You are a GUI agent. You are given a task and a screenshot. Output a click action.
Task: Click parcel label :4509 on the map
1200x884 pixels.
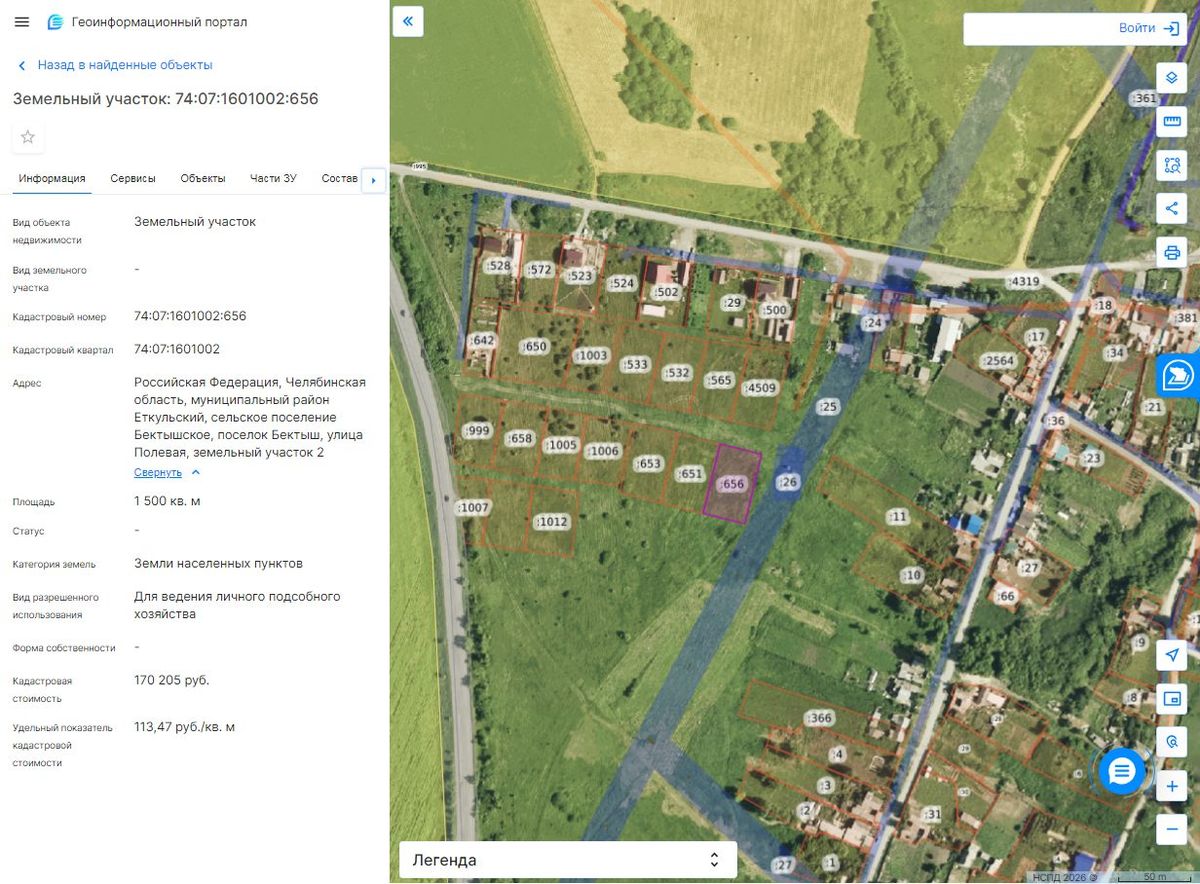click(761, 388)
